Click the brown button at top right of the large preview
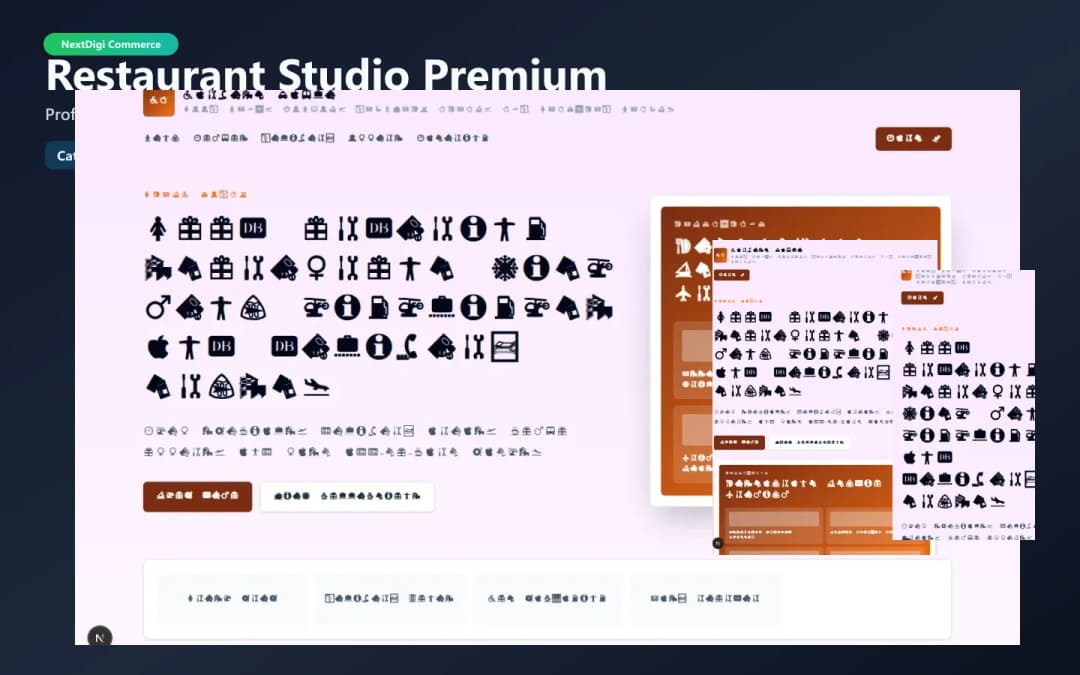 [x=913, y=138]
